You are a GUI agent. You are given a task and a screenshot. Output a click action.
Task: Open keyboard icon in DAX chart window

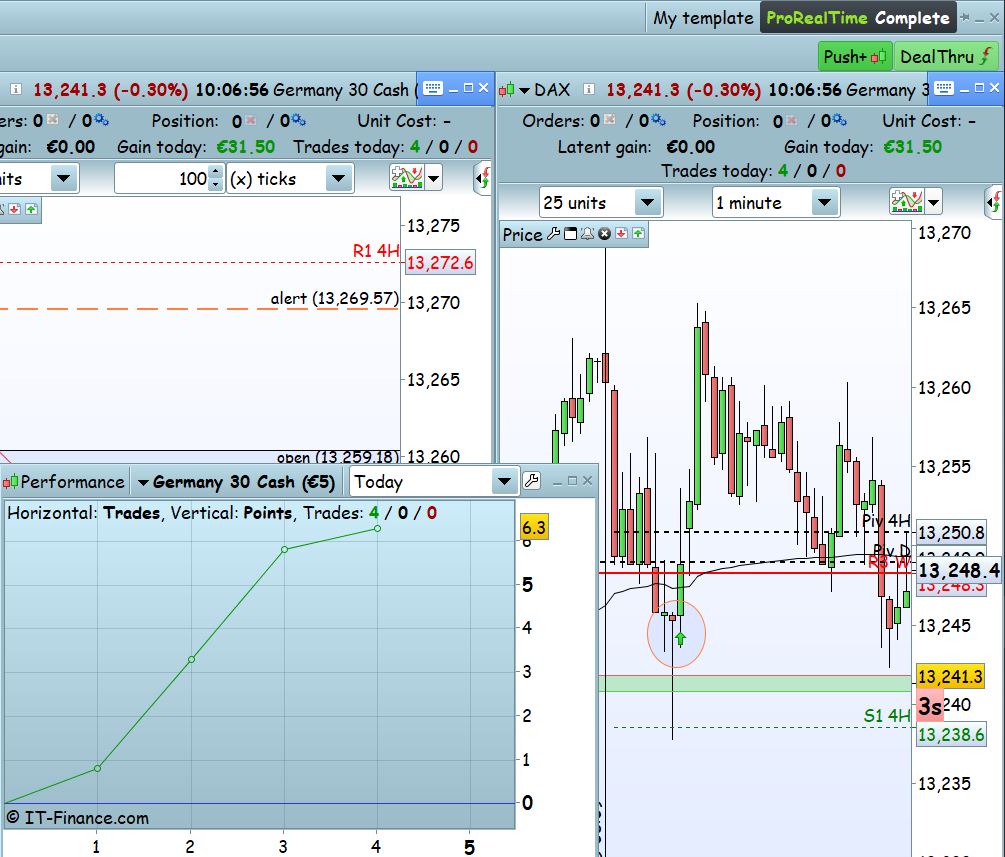point(943,88)
